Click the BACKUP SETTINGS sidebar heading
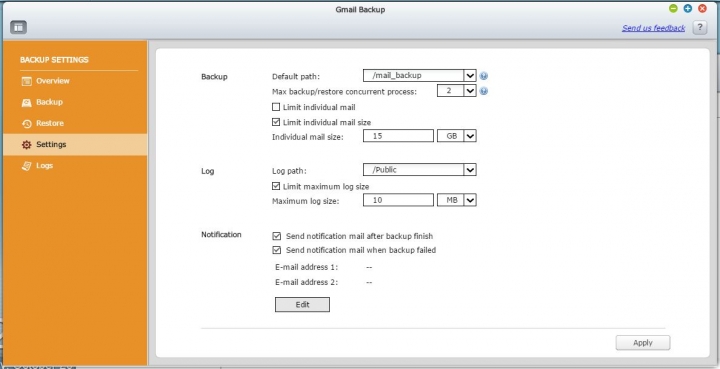Screen dimensions: 720x369 (x=54, y=60)
